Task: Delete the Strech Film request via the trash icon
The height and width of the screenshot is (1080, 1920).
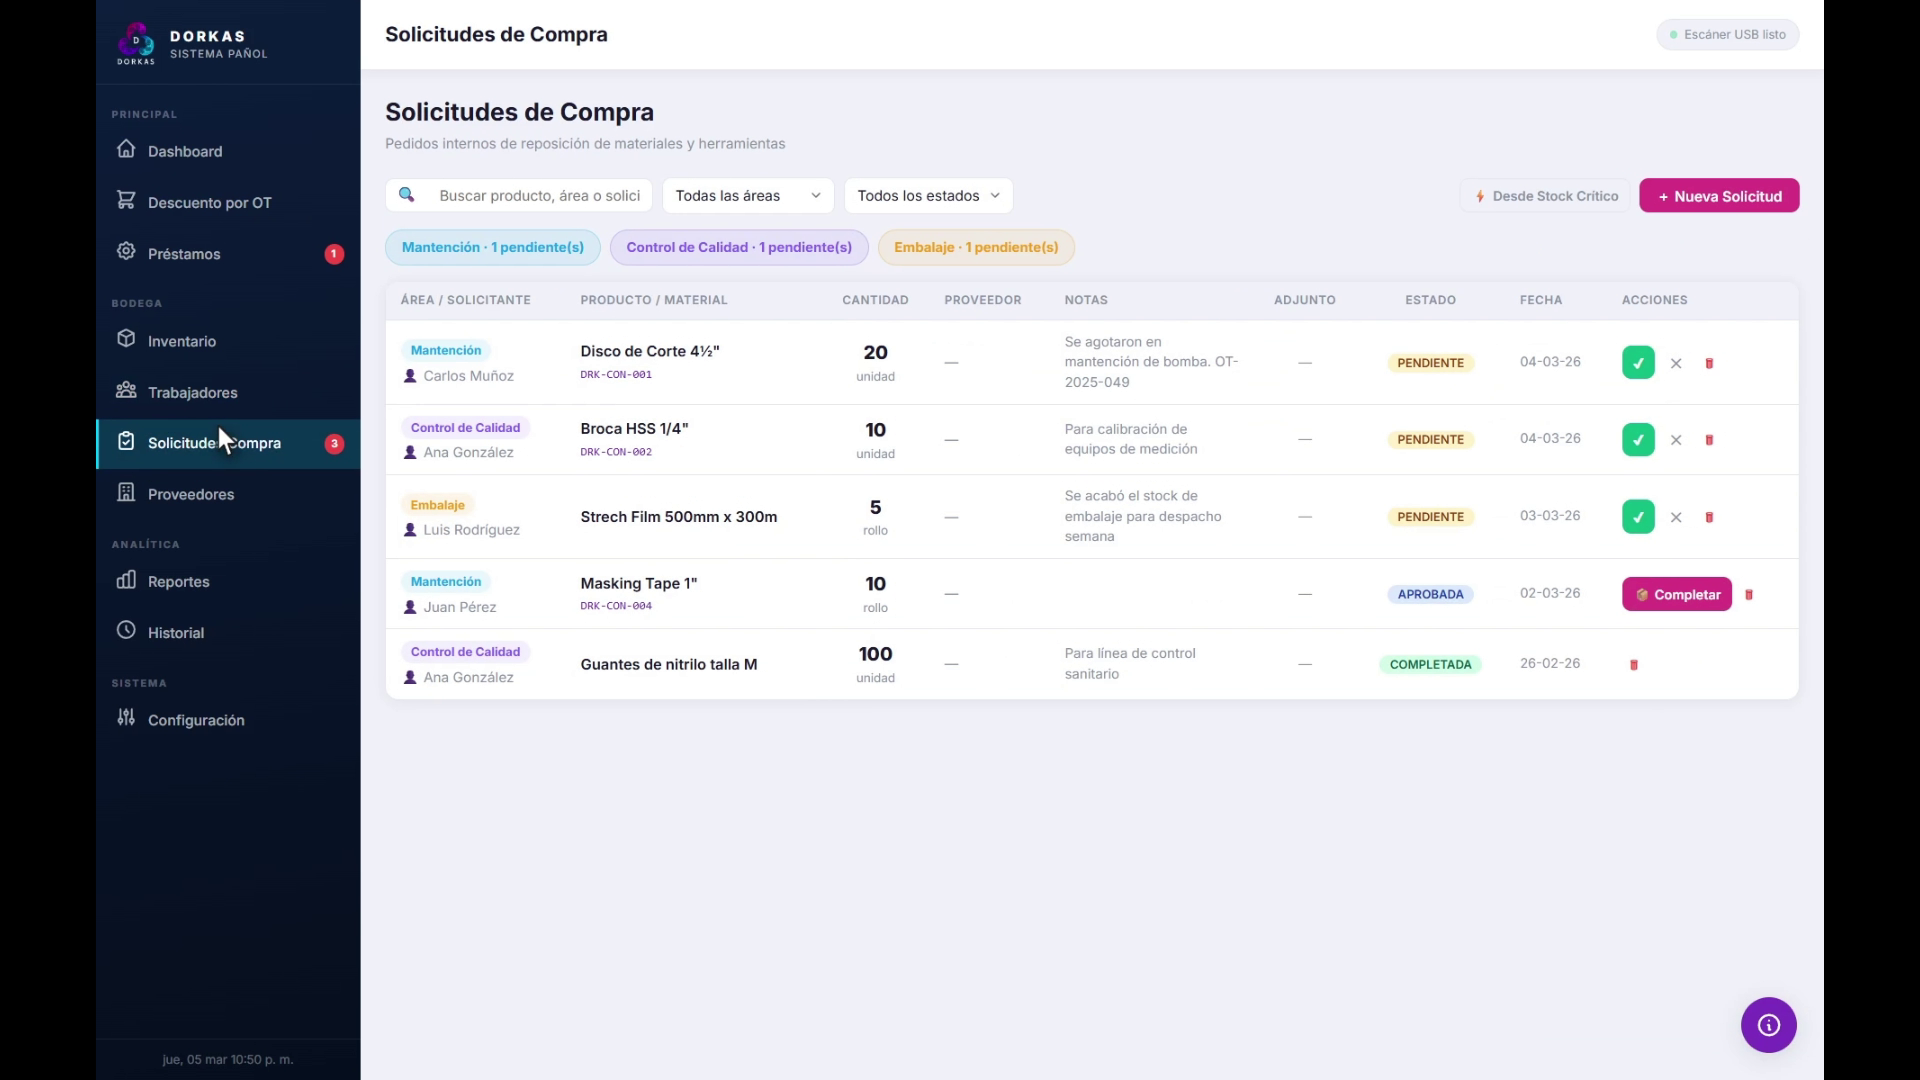Action: click(1709, 517)
